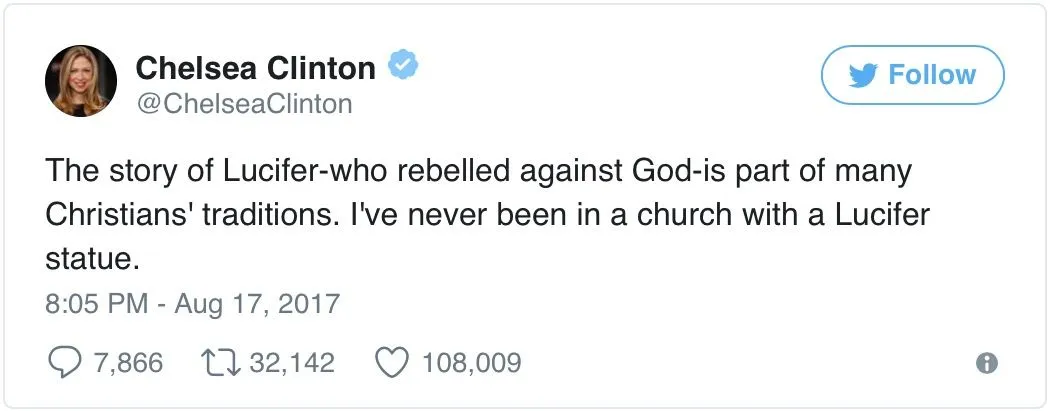Click the Twitter bird icon in Follow
The height and width of the screenshot is (411, 1053).
862,75
